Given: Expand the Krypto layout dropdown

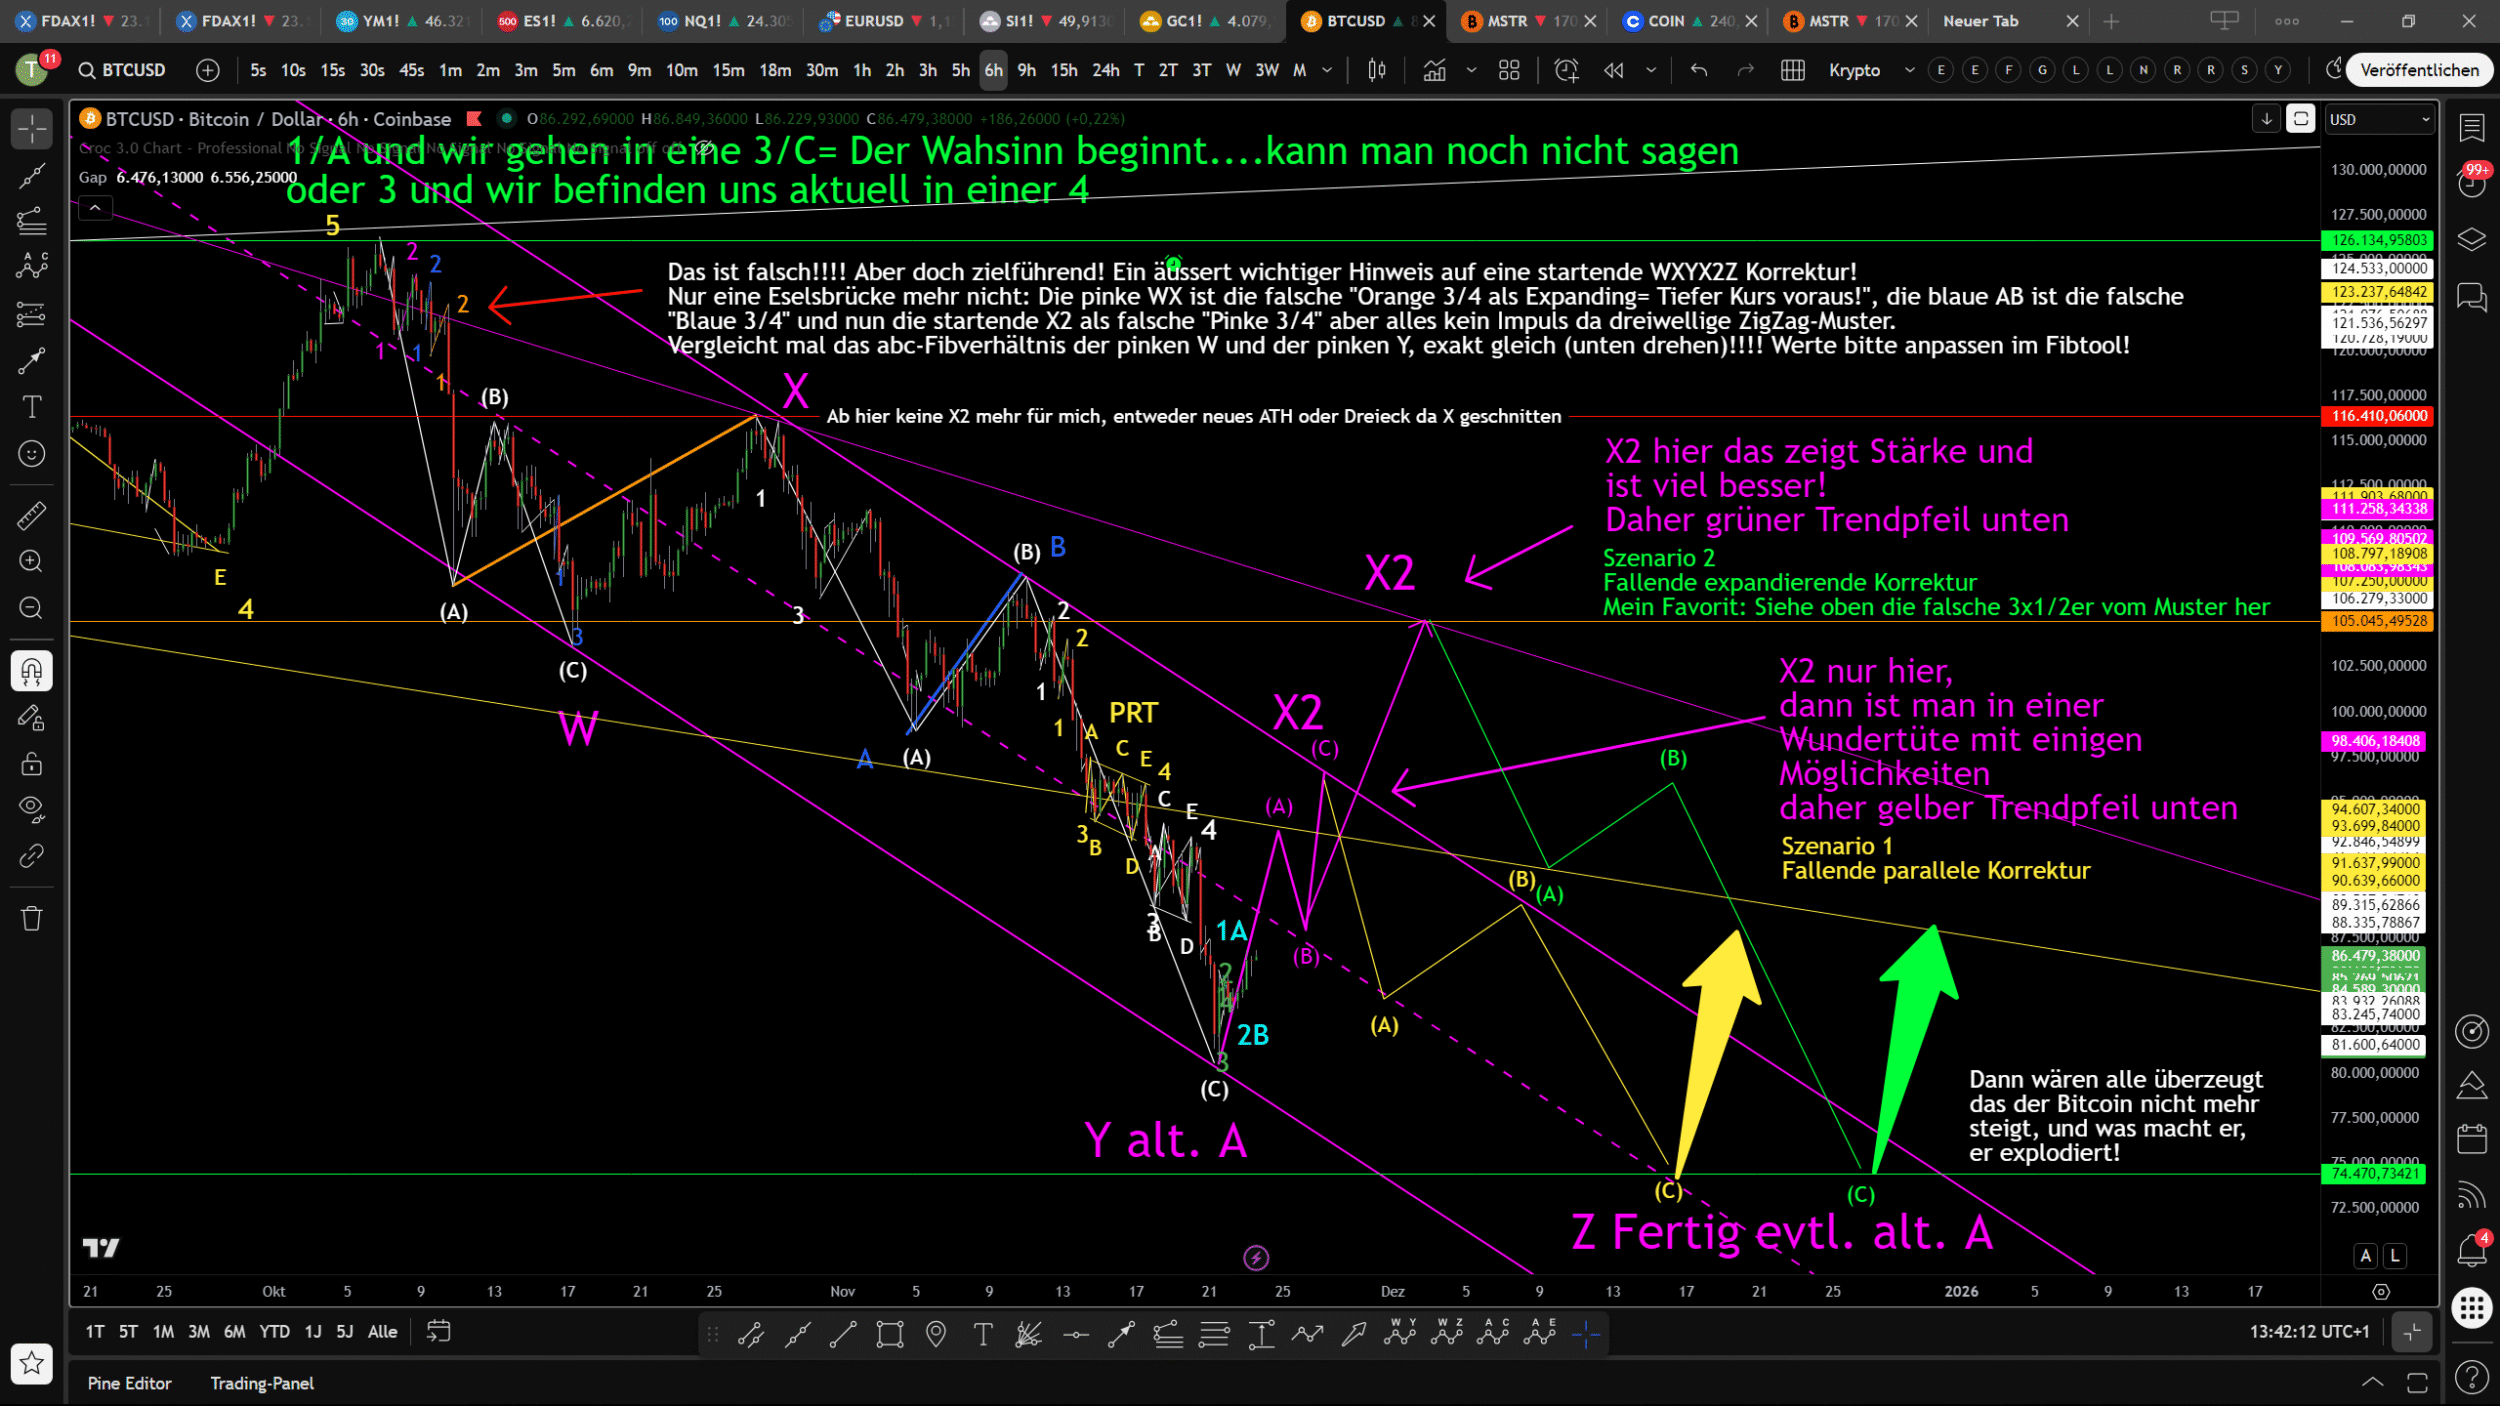Looking at the screenshot, I should (x=1908, y=70).
